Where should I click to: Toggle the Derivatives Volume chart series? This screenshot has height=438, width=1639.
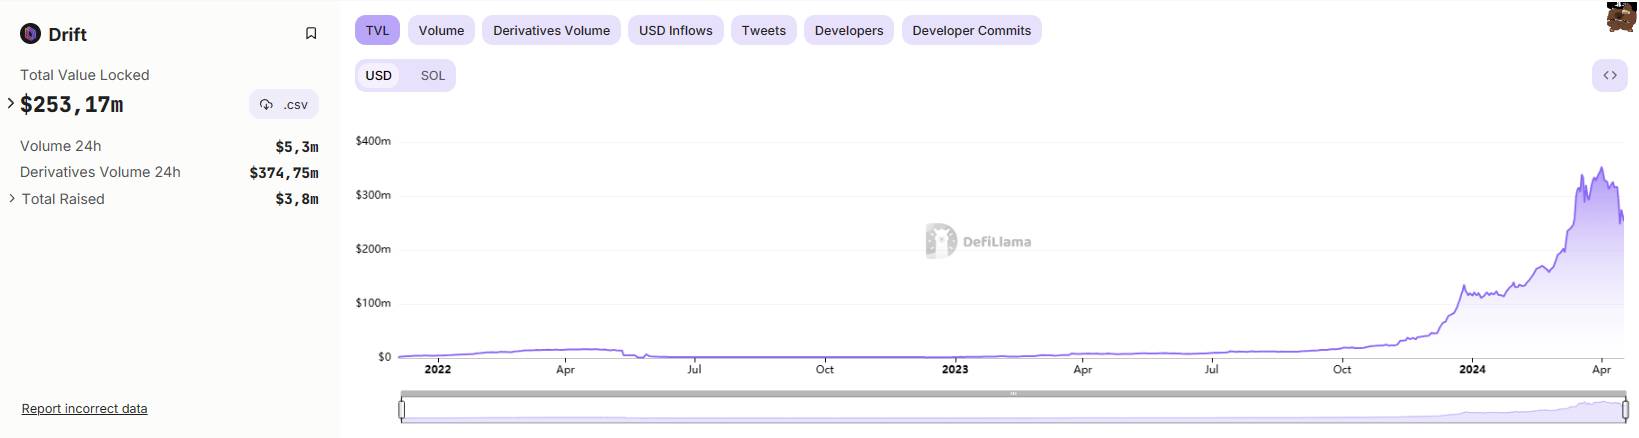[x=551, y=30]
